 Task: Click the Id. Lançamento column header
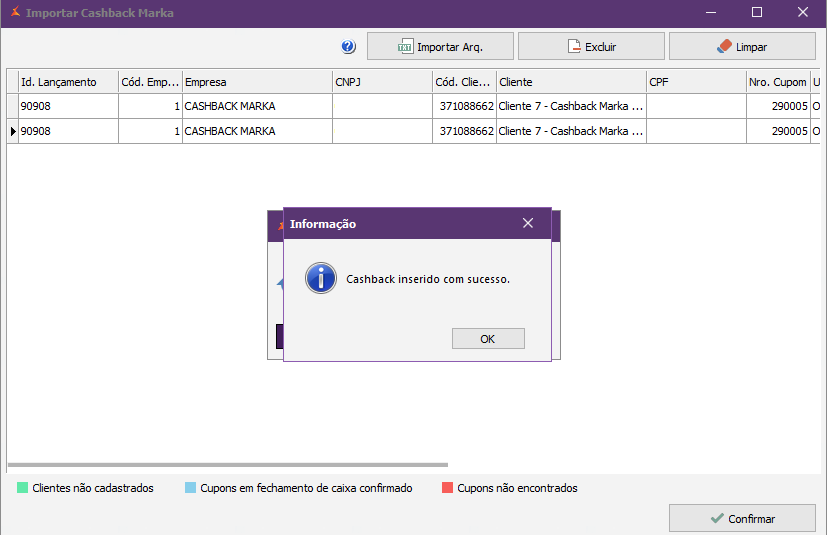pos(69,82)
